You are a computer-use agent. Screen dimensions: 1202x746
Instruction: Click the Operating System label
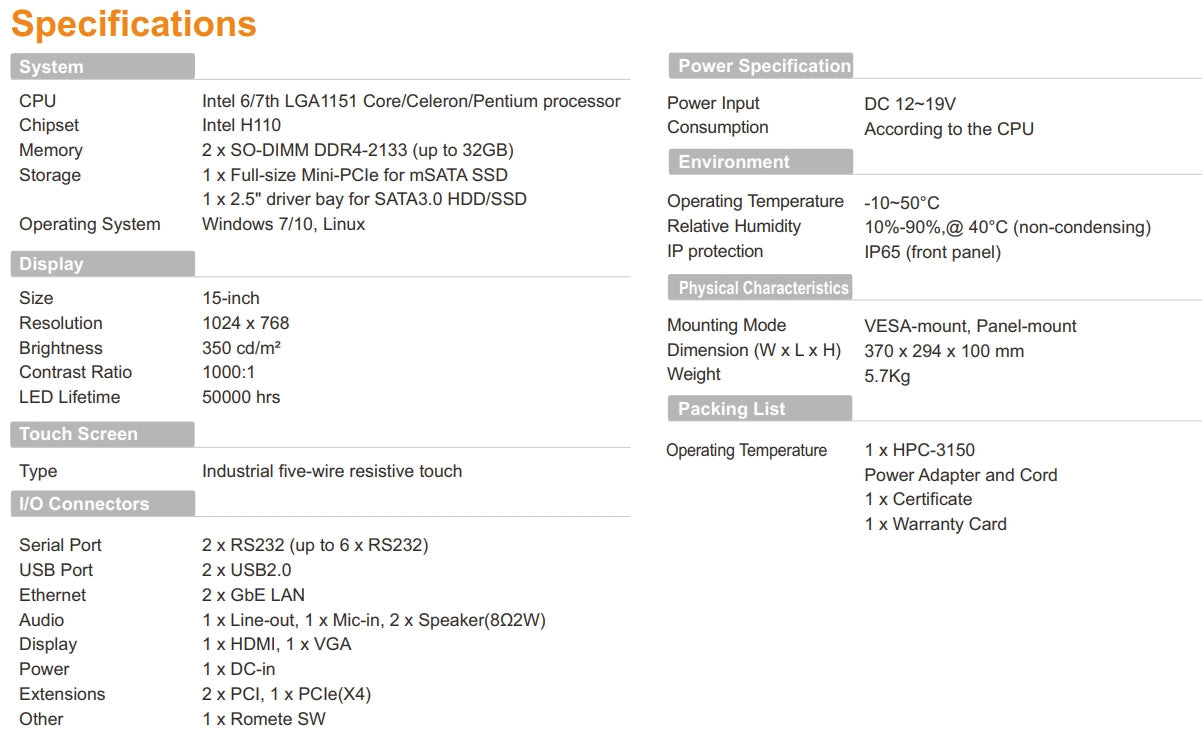pos(89,224)
